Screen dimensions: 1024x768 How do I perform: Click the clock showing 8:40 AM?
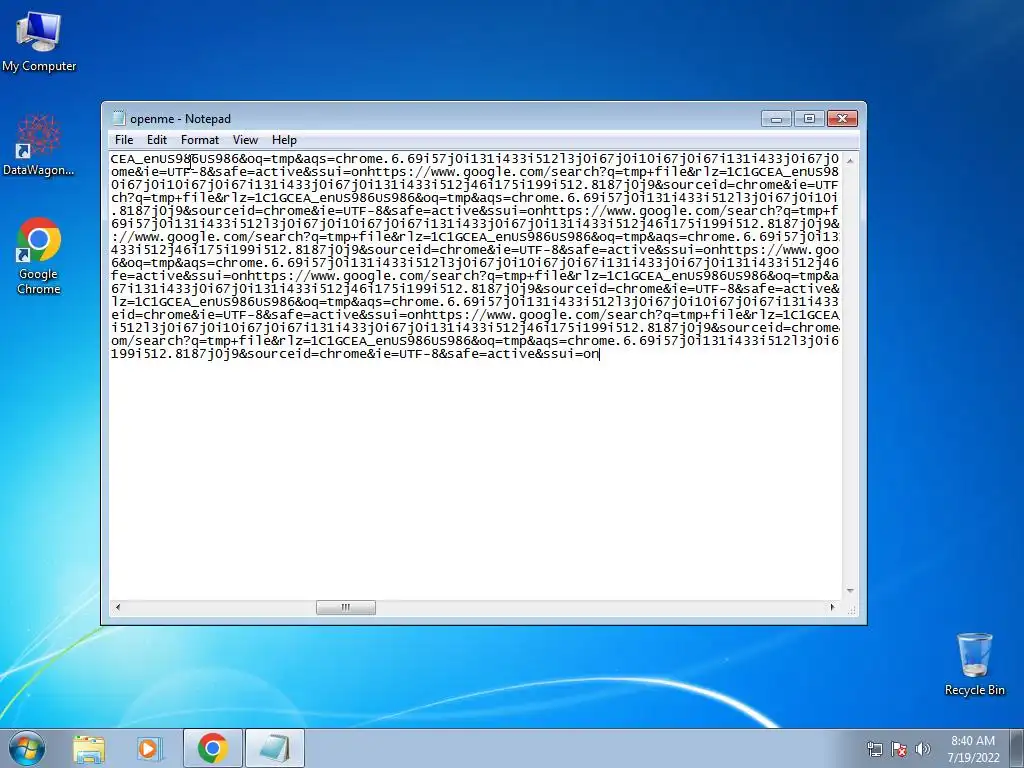[x=973, y=749]
